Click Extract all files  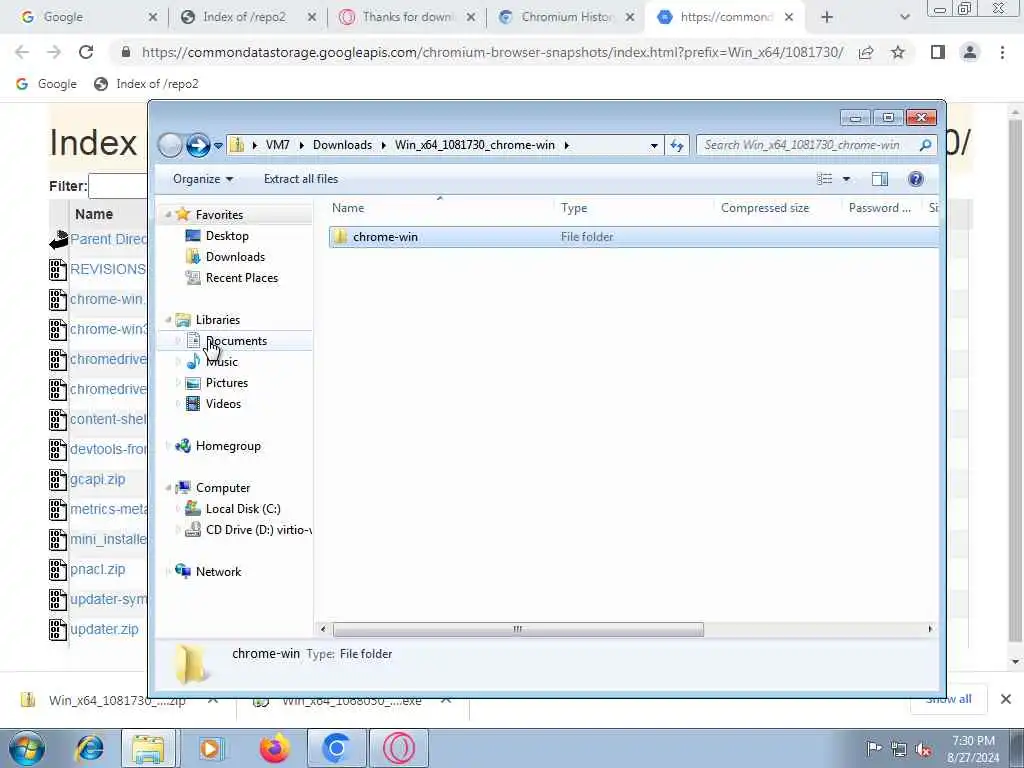[301, 179]
